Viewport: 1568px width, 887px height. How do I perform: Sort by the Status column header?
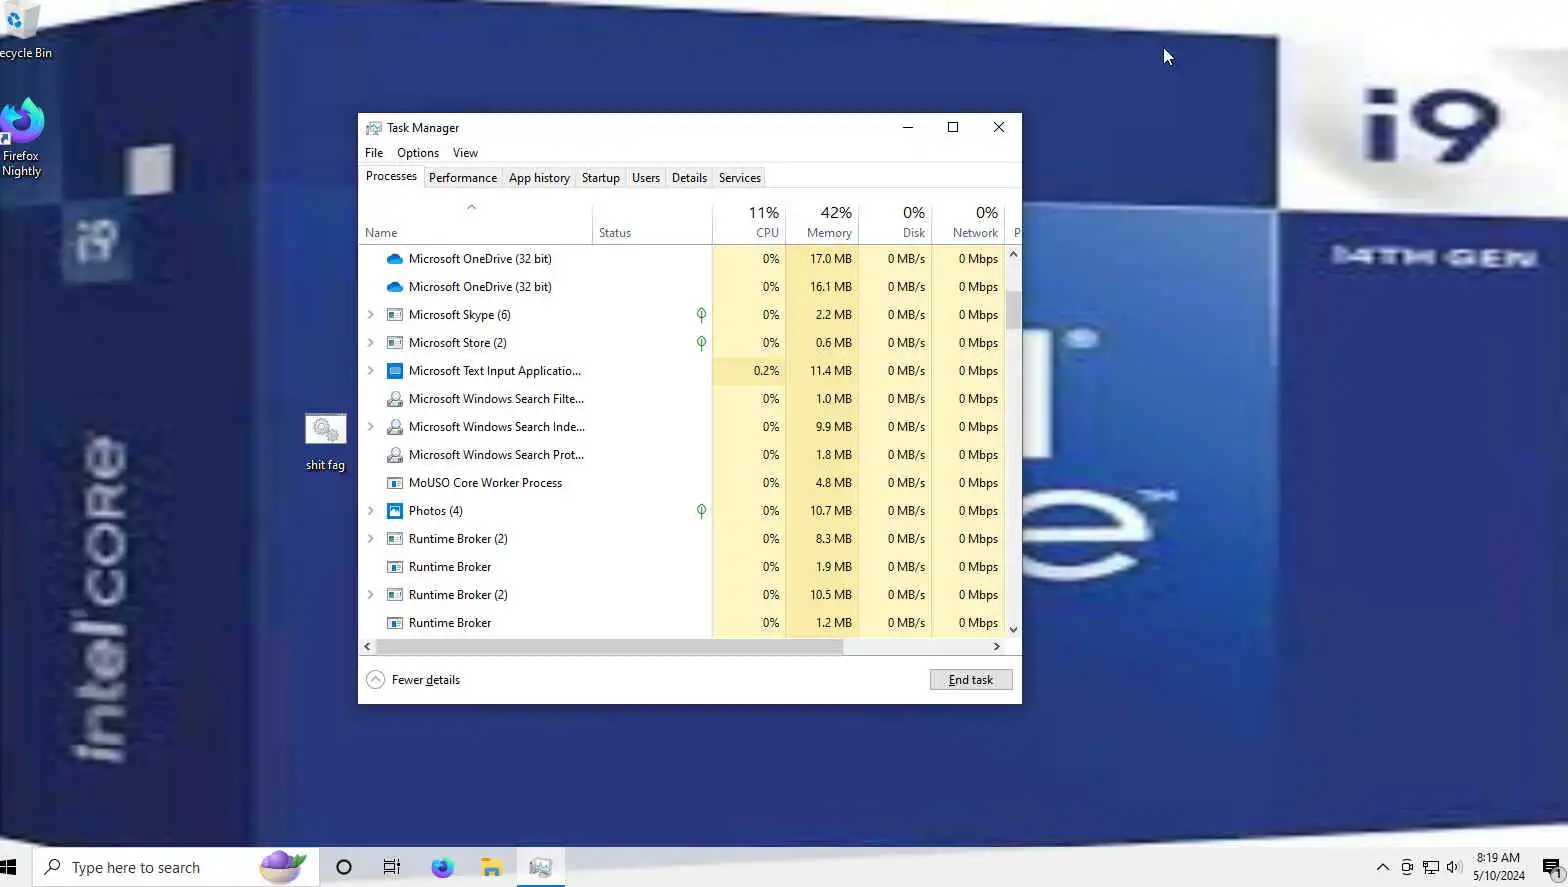tap(652, 222)
